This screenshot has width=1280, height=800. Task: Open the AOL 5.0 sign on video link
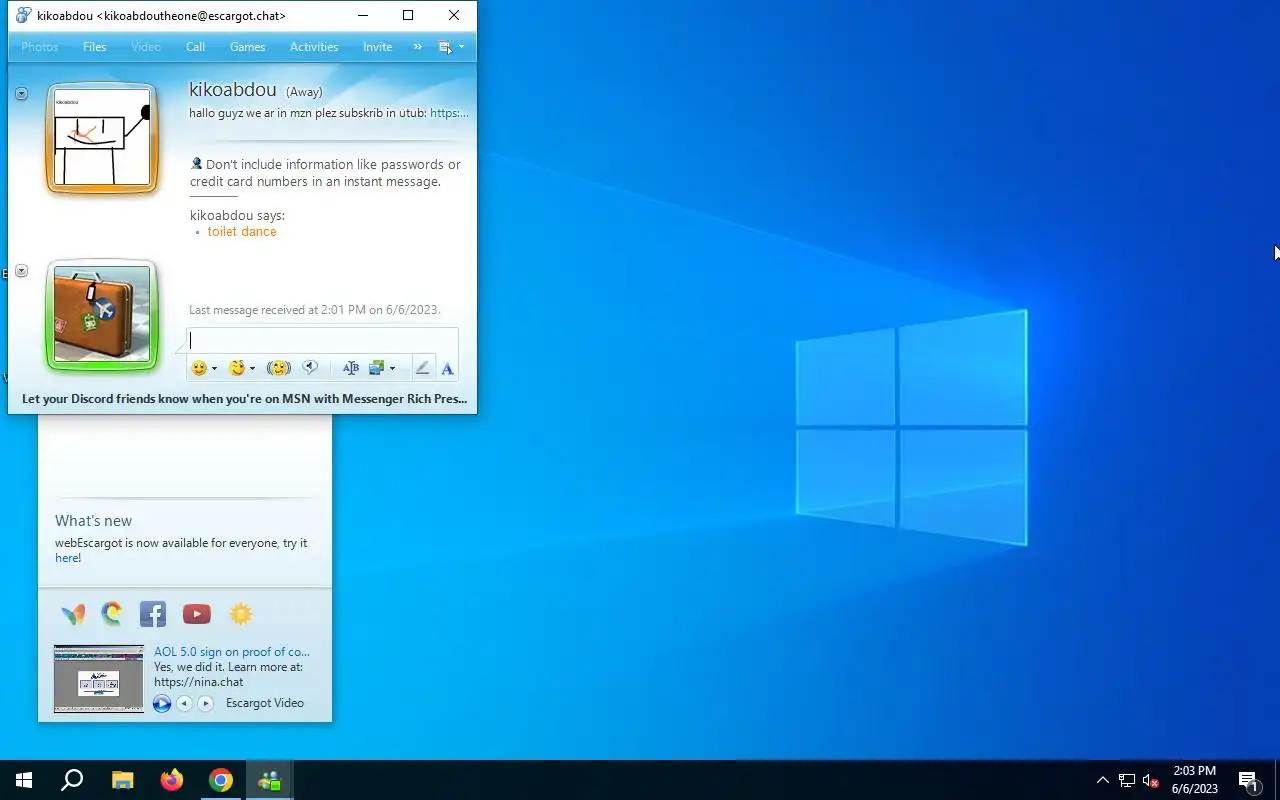coord(232,652)
